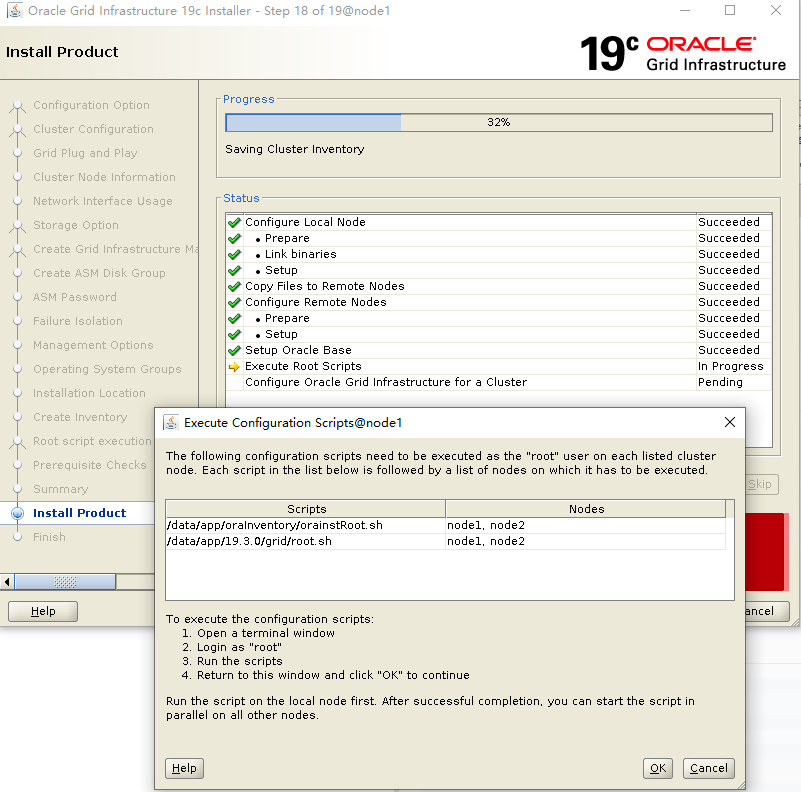The image size is (801, 792).
Task: Click the Oracle Grid Infrastructure 19c logo
Action: (683, 54)
